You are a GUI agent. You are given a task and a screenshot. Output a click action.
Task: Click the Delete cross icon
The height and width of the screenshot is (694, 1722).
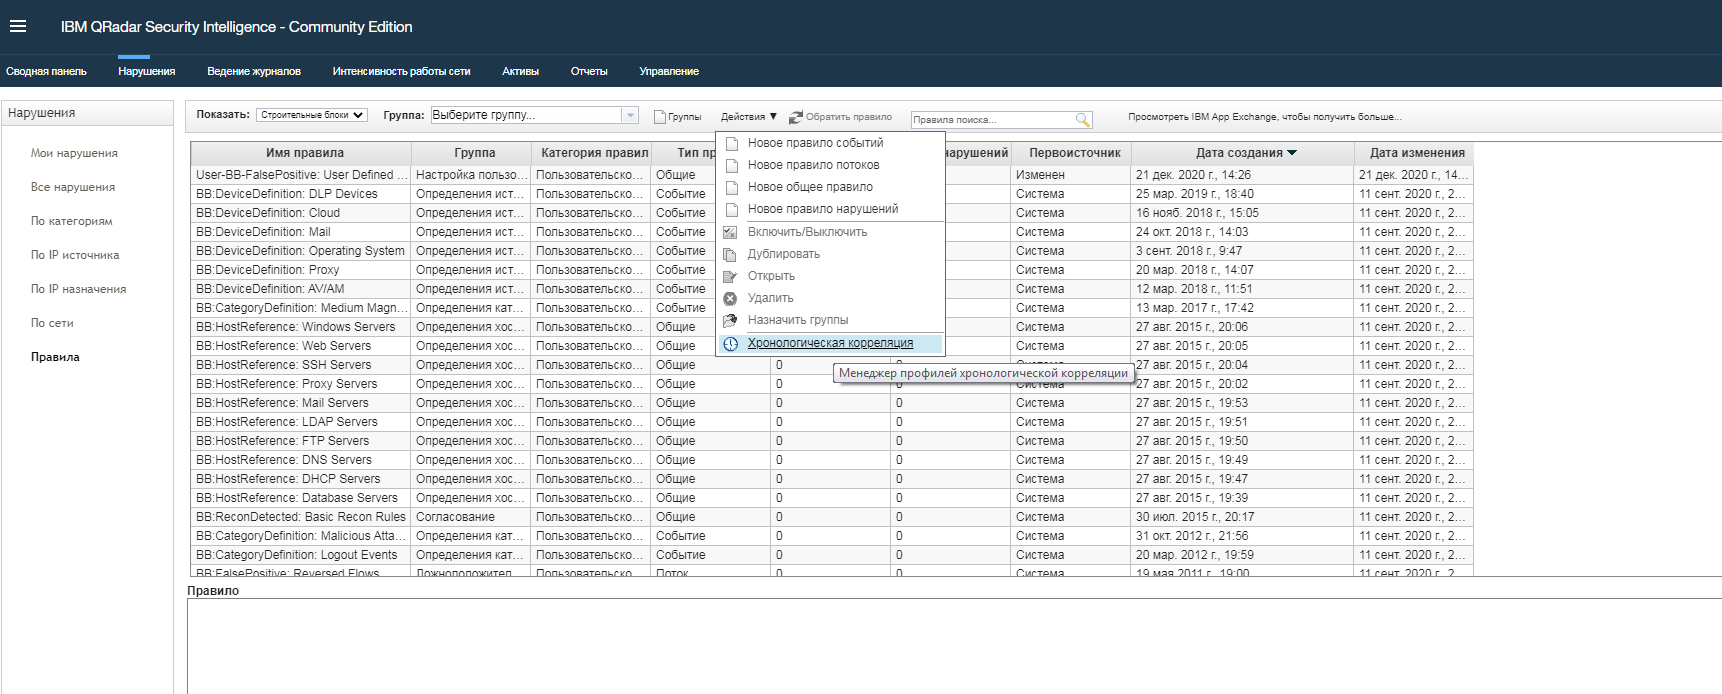[x=731, y=298]
